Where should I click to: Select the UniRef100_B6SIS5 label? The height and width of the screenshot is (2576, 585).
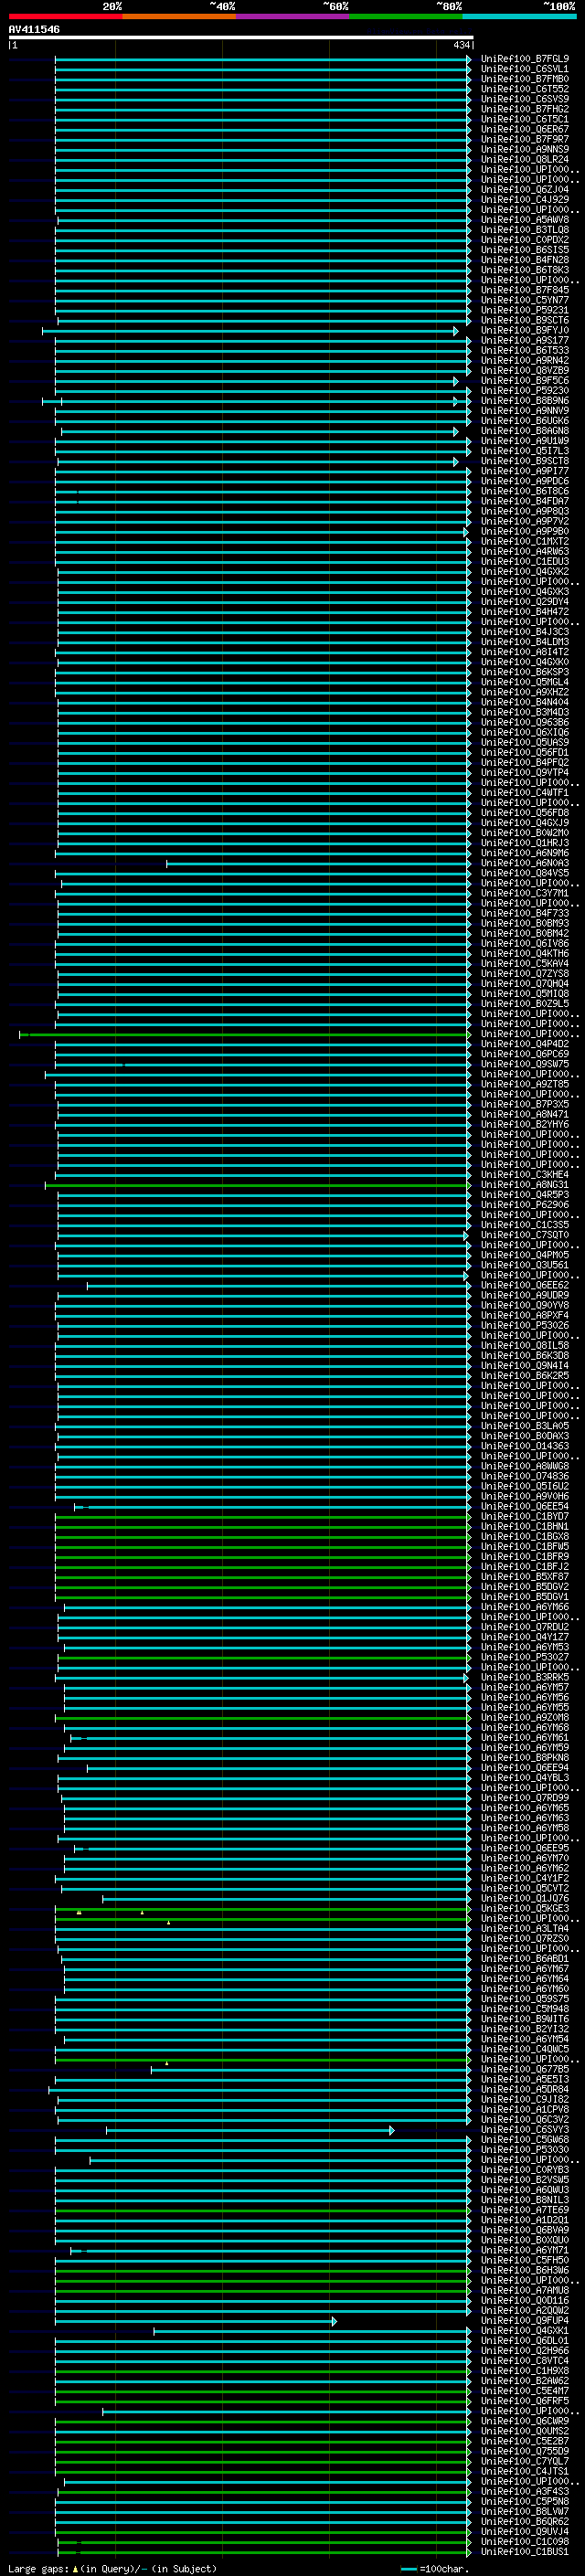coord(524,250)
